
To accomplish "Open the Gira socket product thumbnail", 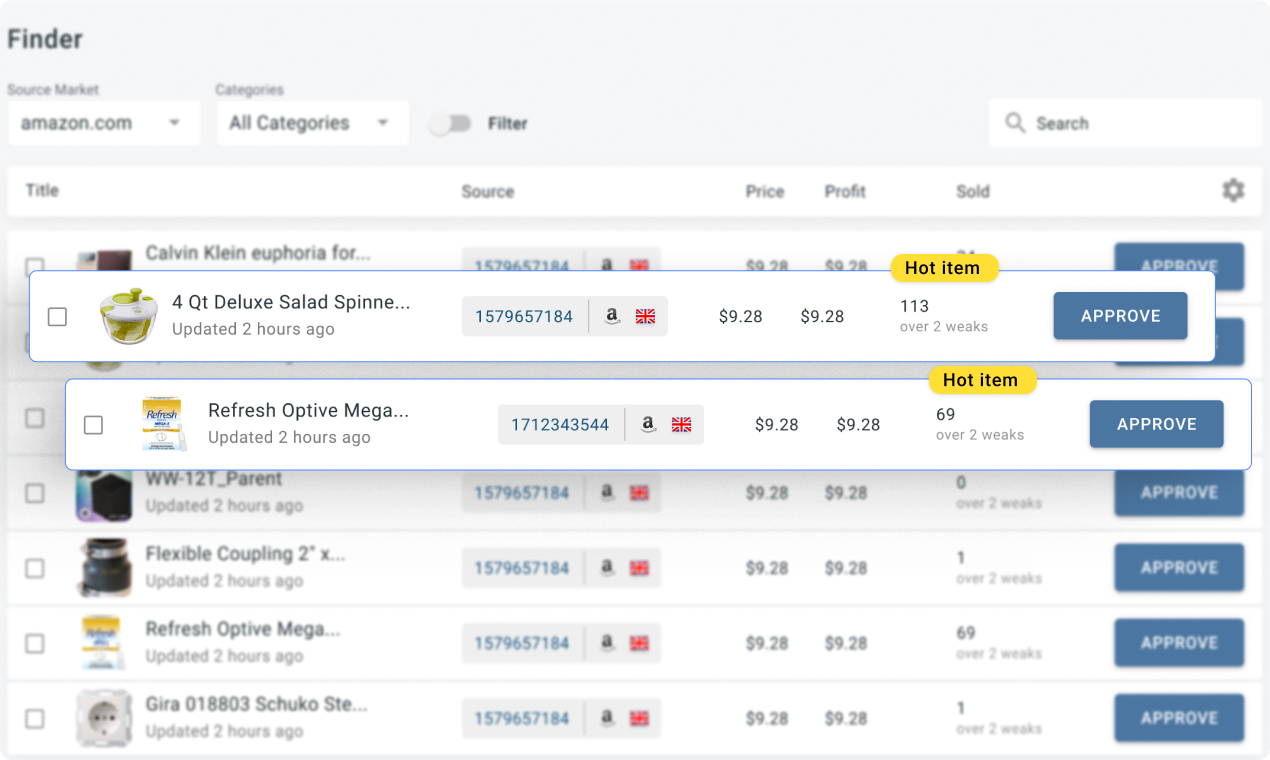I will click(x=104, y=718).
